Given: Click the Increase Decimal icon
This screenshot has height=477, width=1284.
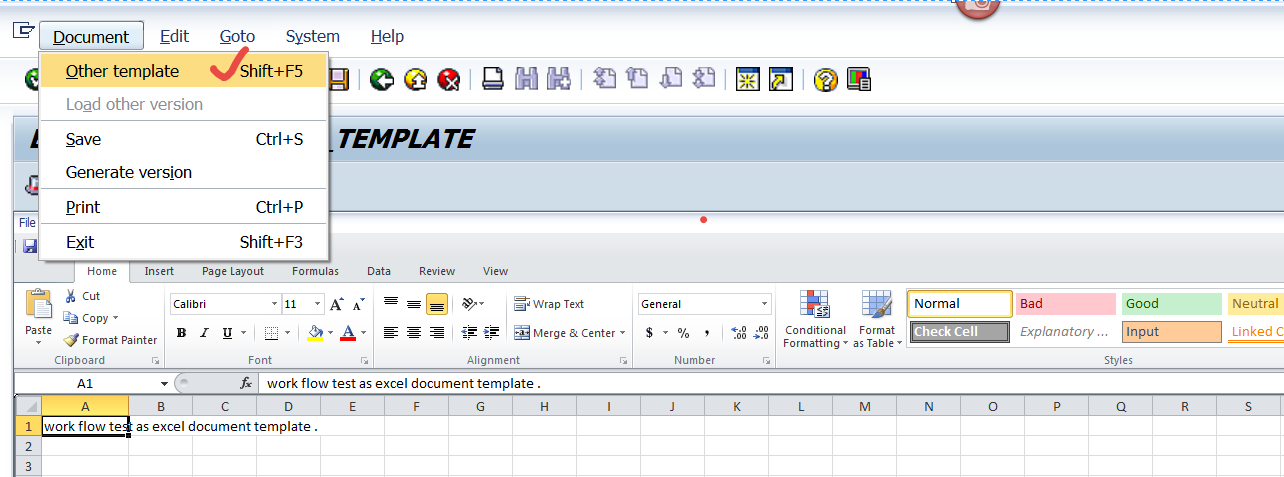Looking at the screenshot, I should pos(739,333).
